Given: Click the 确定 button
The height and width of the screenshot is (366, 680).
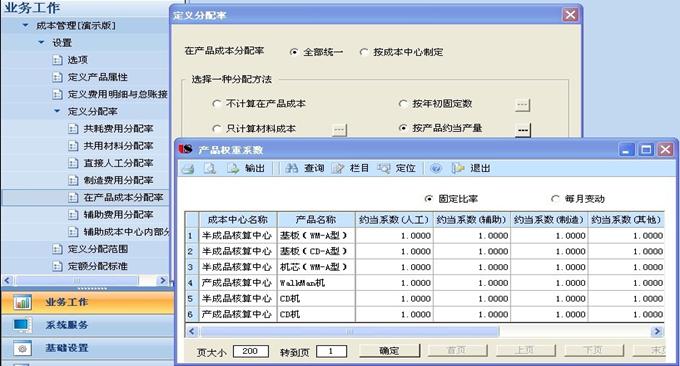Looking at the screenshot, I should tap(389, 350).
